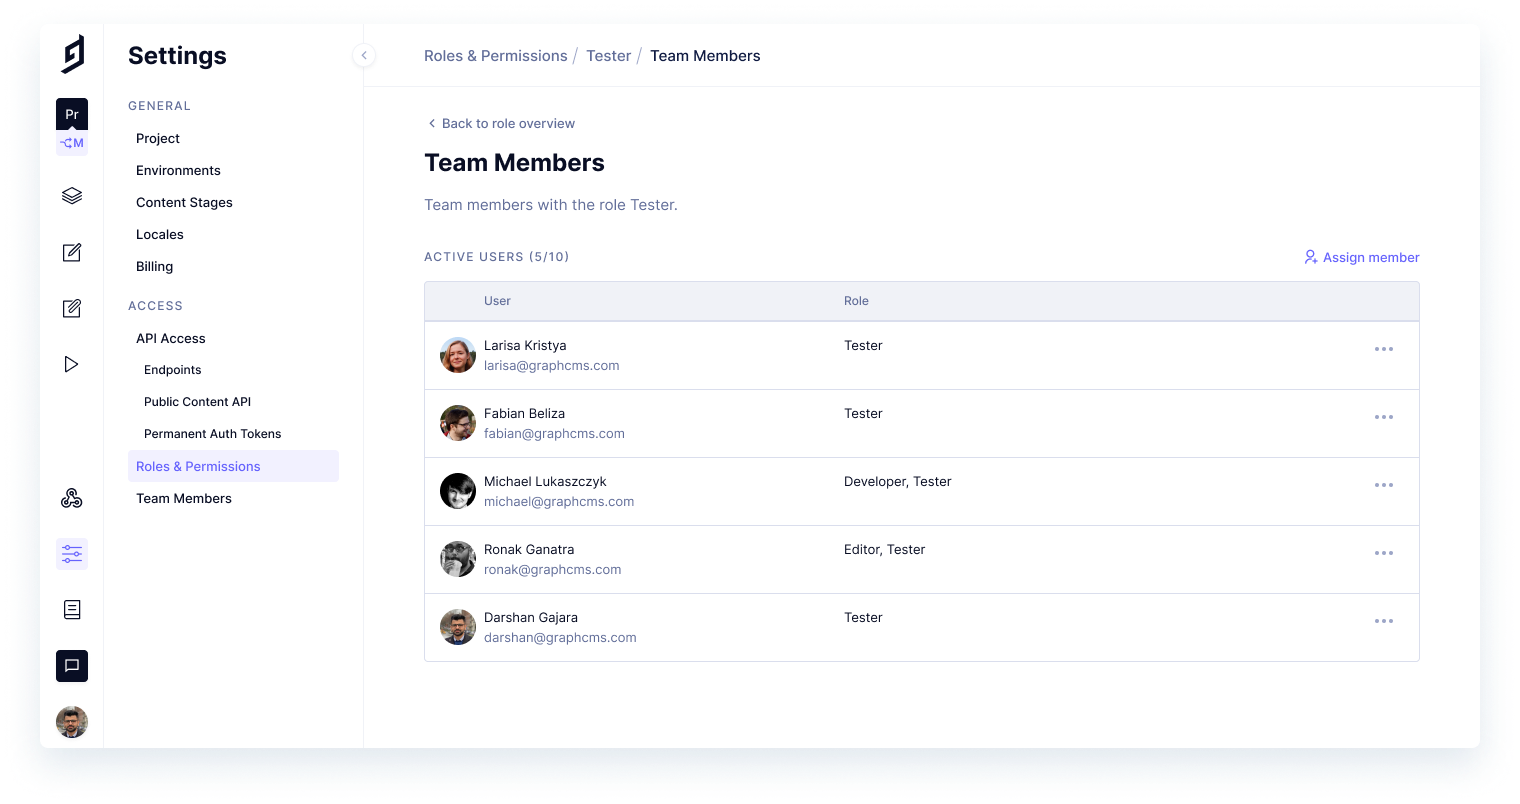Click email ronak@graphcms.com
Viewport: 1520px width, 804px height.
click(x=553, y=570)
